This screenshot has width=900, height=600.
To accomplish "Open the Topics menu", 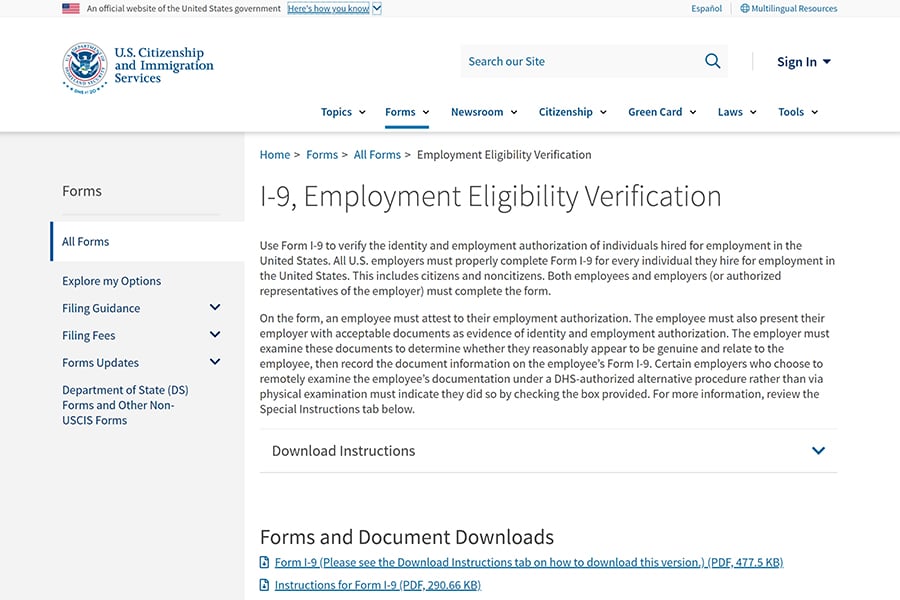I will click(x=343, y=112).
